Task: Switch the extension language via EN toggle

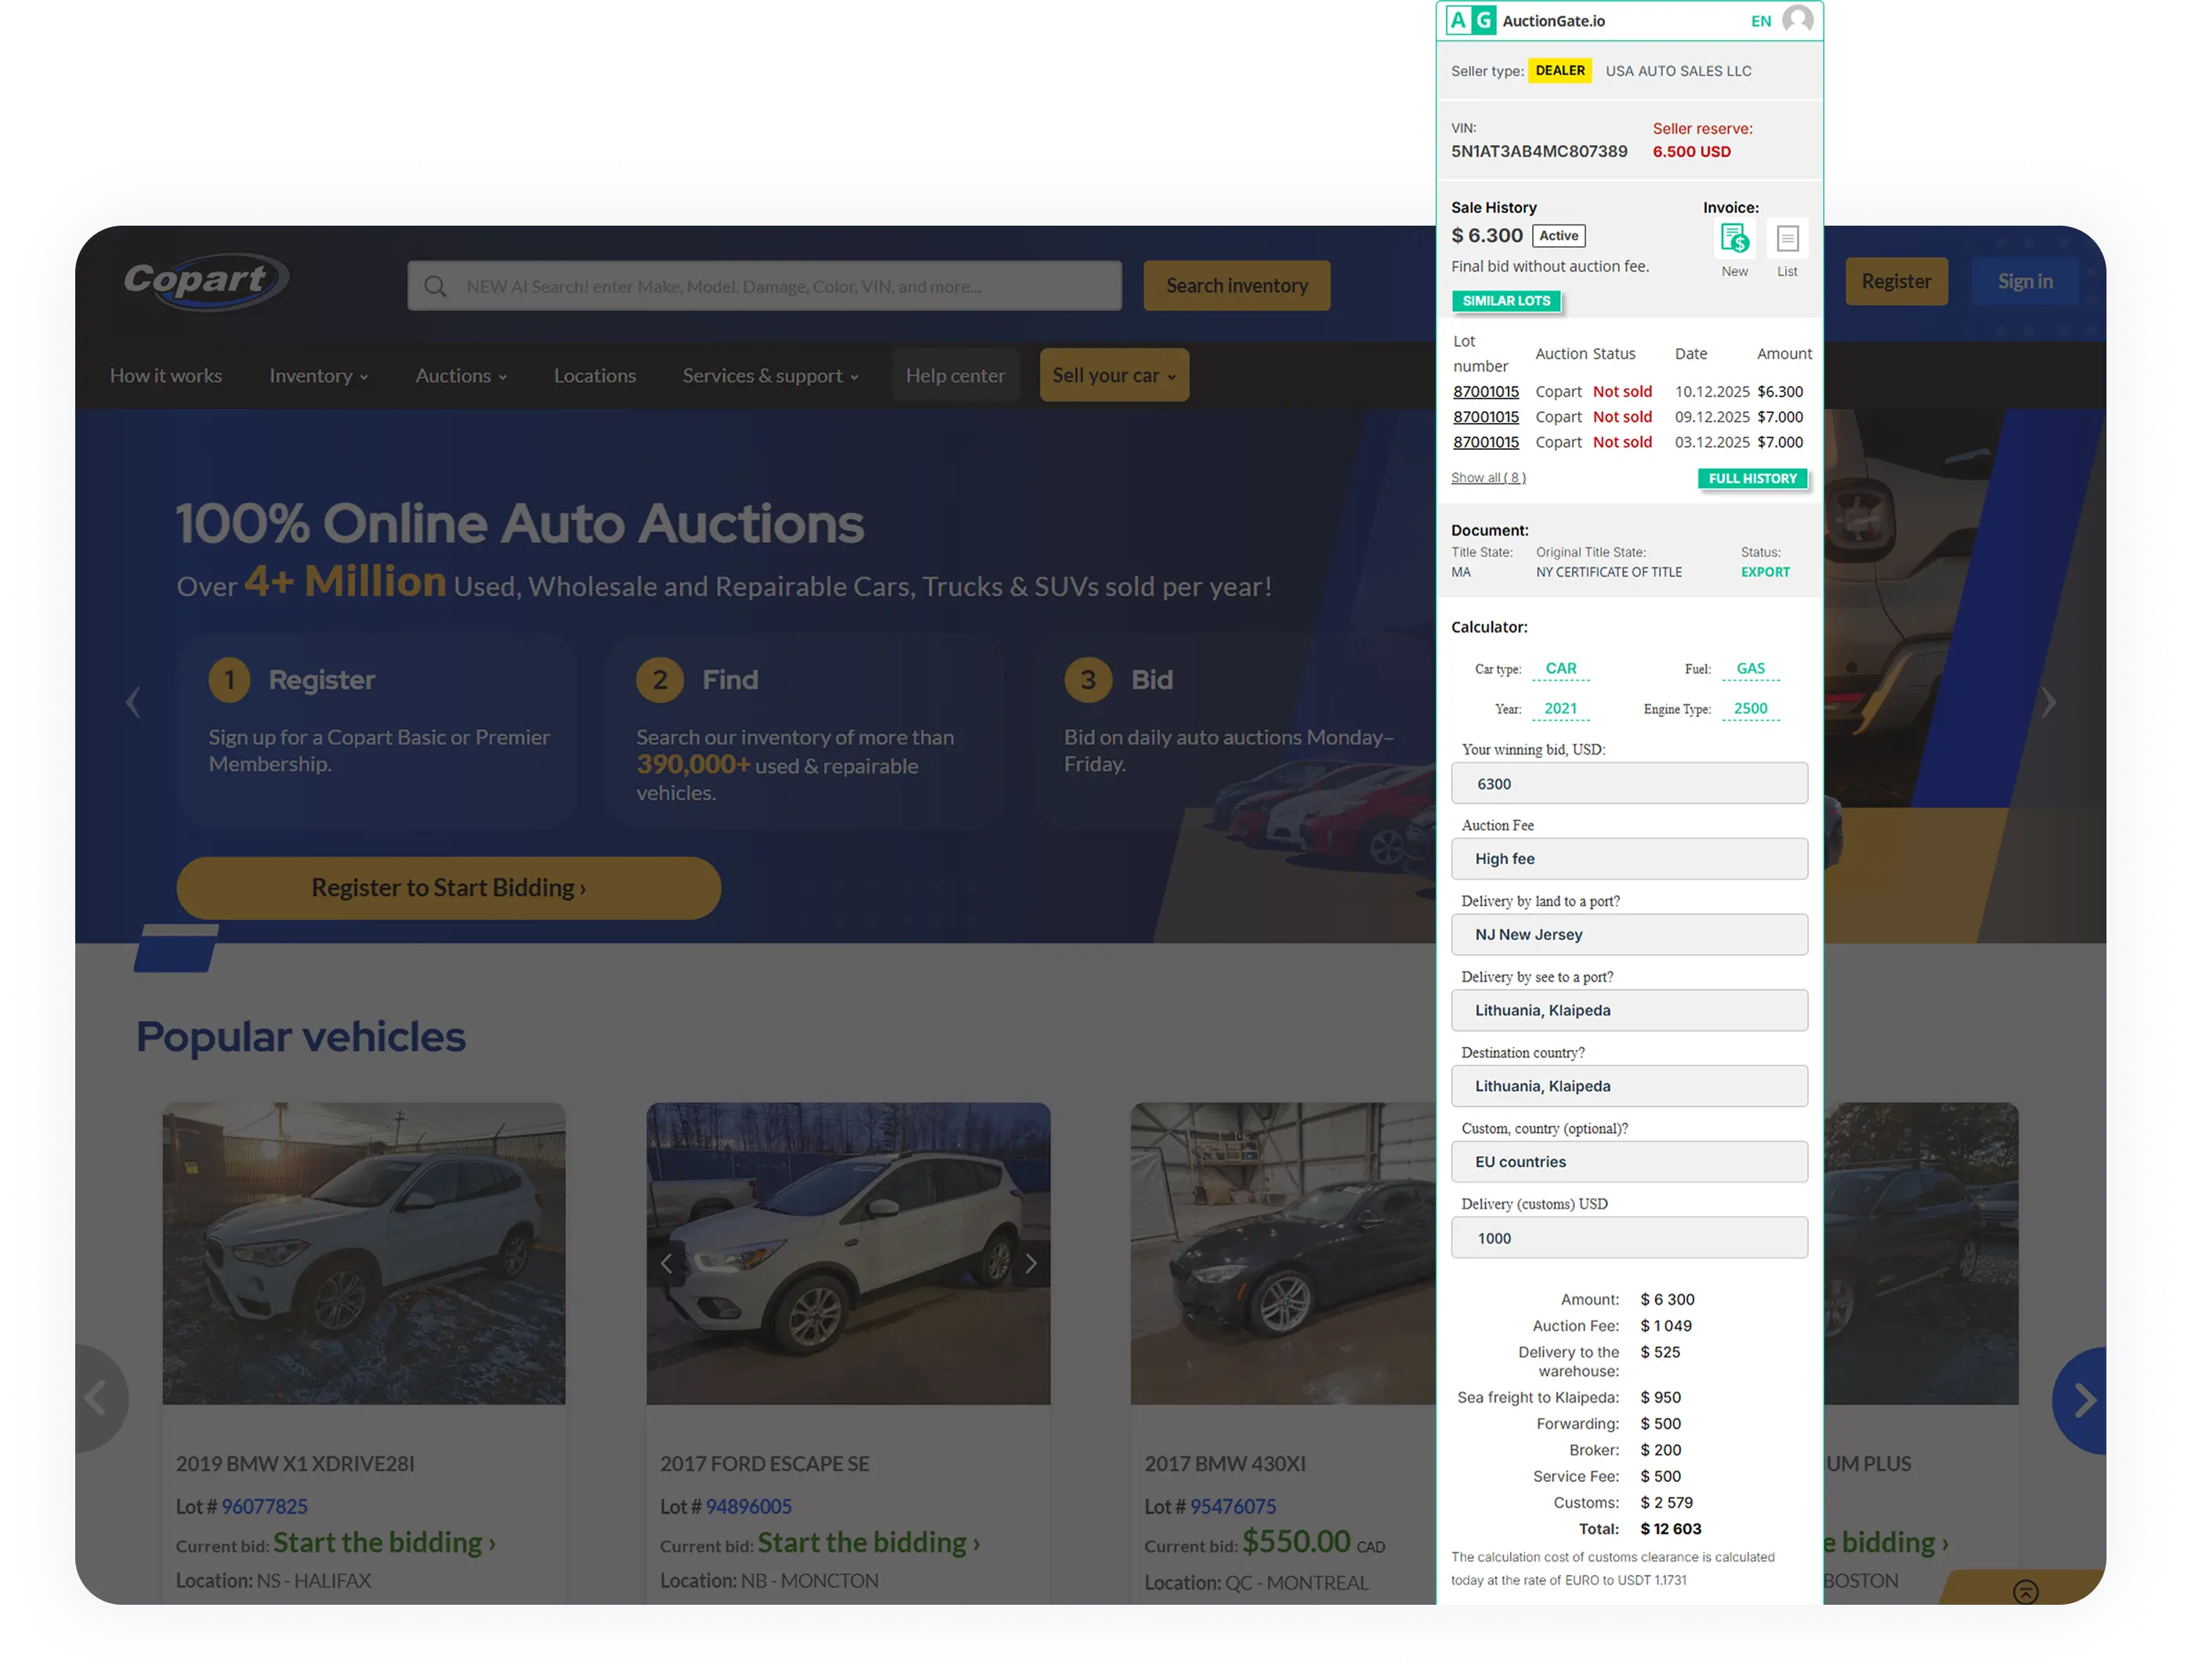Action: pos(1760,20)
